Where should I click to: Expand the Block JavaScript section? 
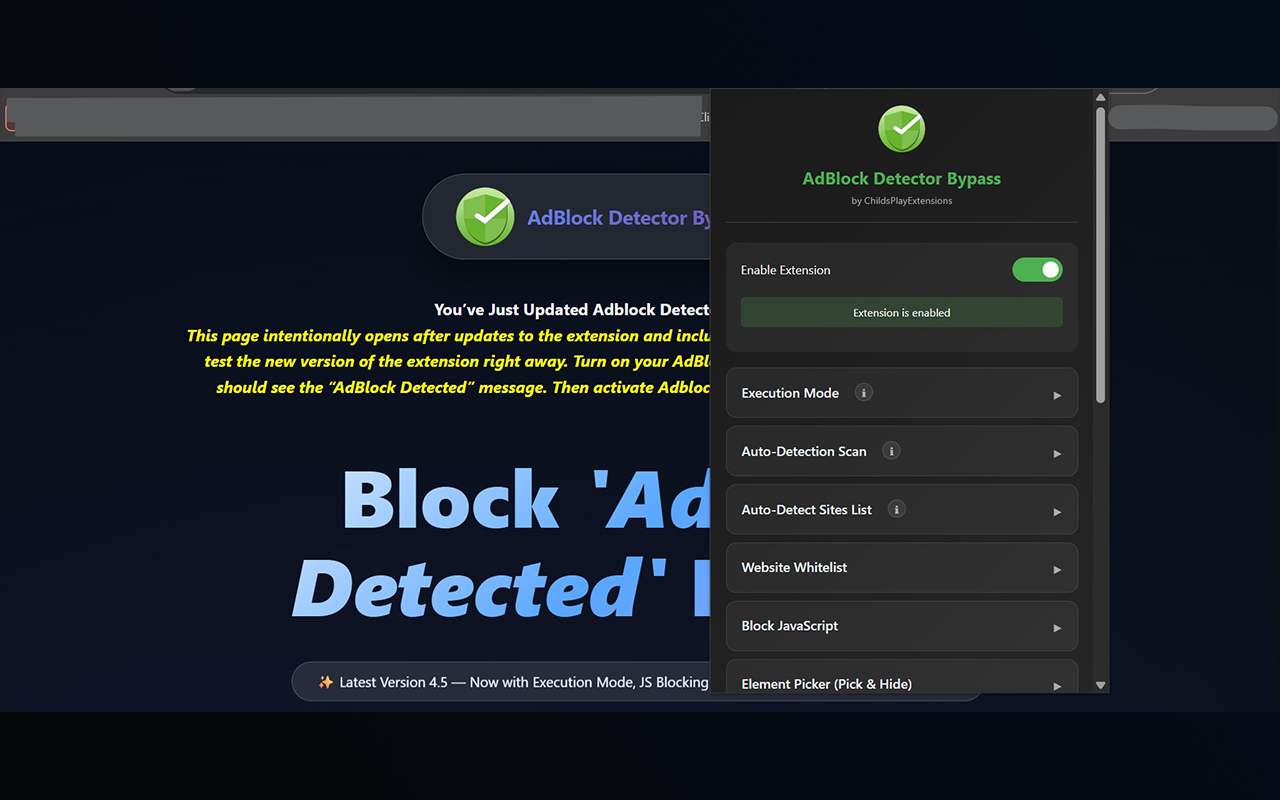point(901,626)
